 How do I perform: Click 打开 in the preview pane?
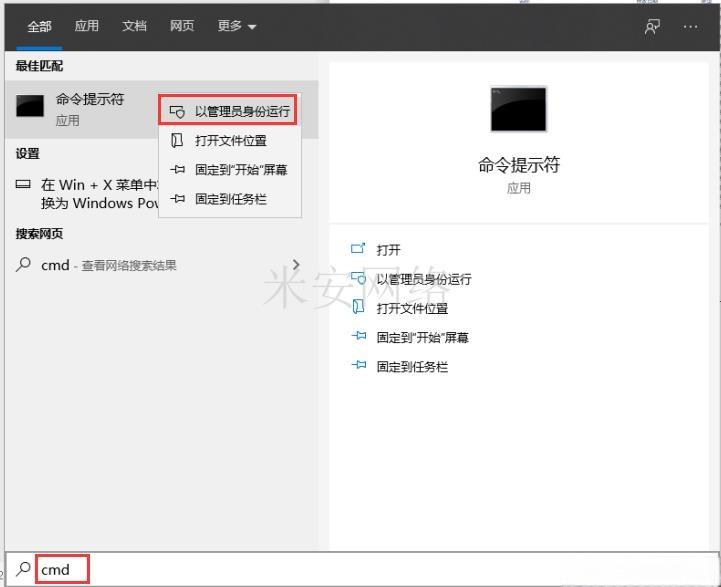(388, 250)
